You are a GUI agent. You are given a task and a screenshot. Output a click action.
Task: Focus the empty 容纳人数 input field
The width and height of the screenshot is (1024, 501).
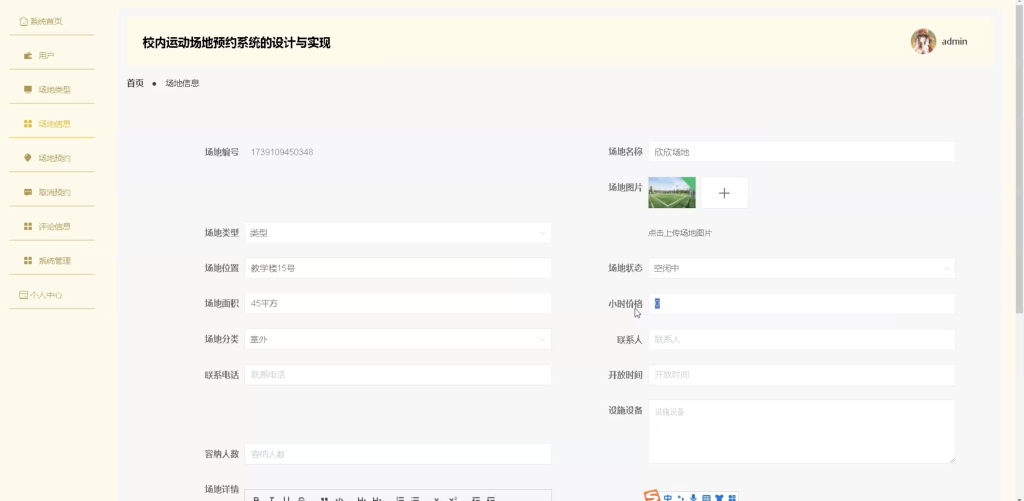(x=398, y=453)
